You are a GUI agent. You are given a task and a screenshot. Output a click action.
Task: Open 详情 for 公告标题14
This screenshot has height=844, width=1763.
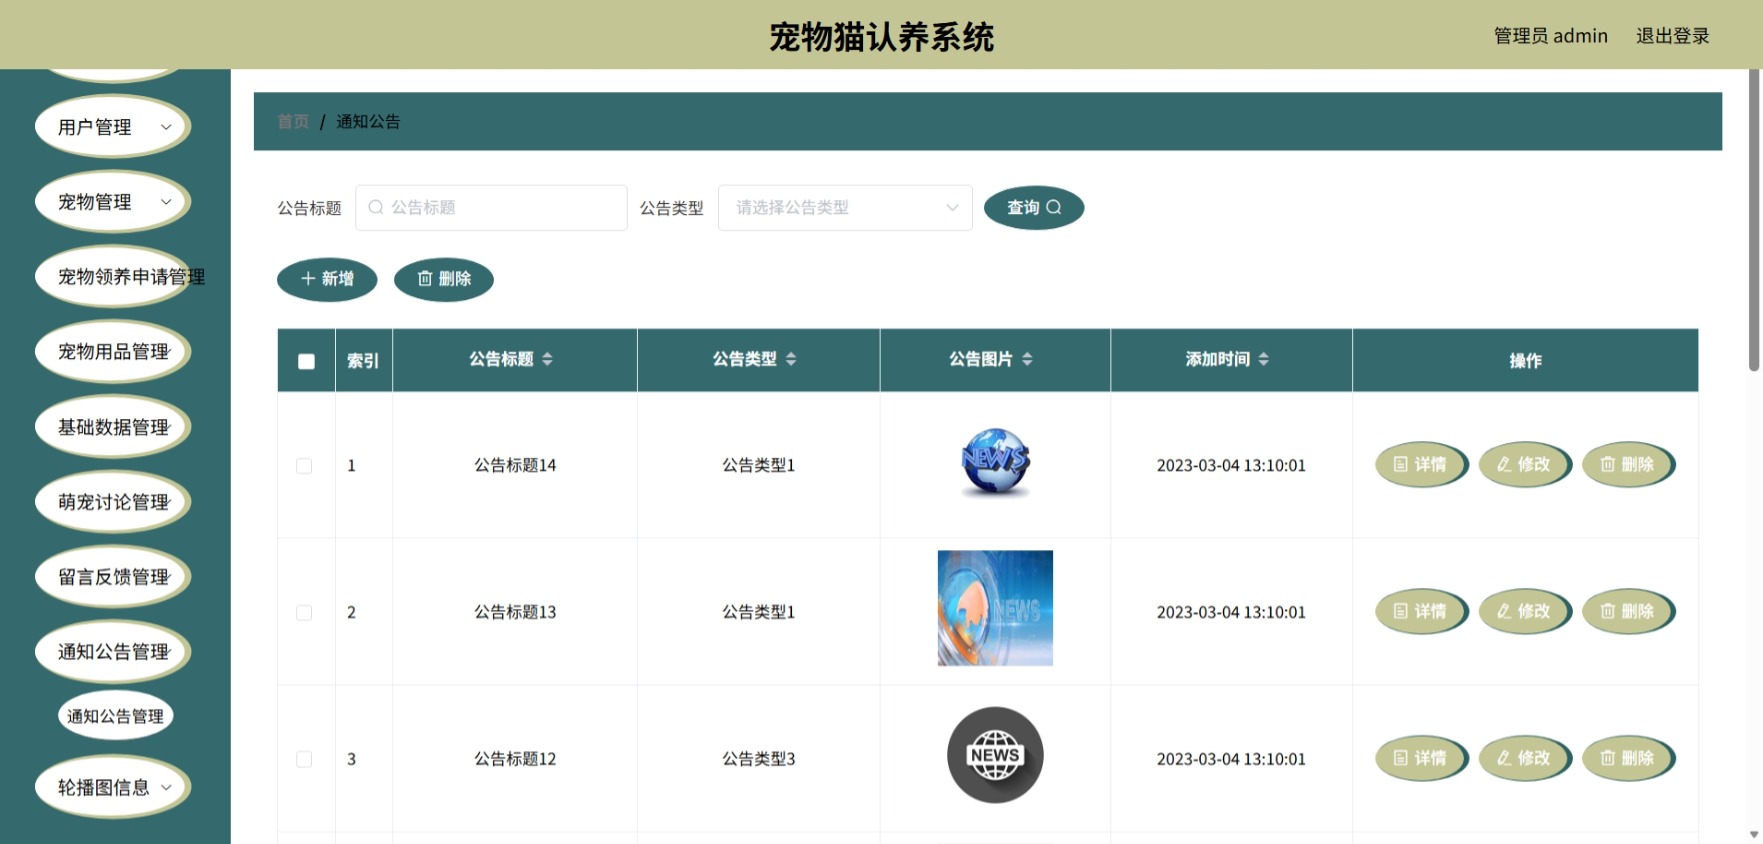pos(1421,465)
